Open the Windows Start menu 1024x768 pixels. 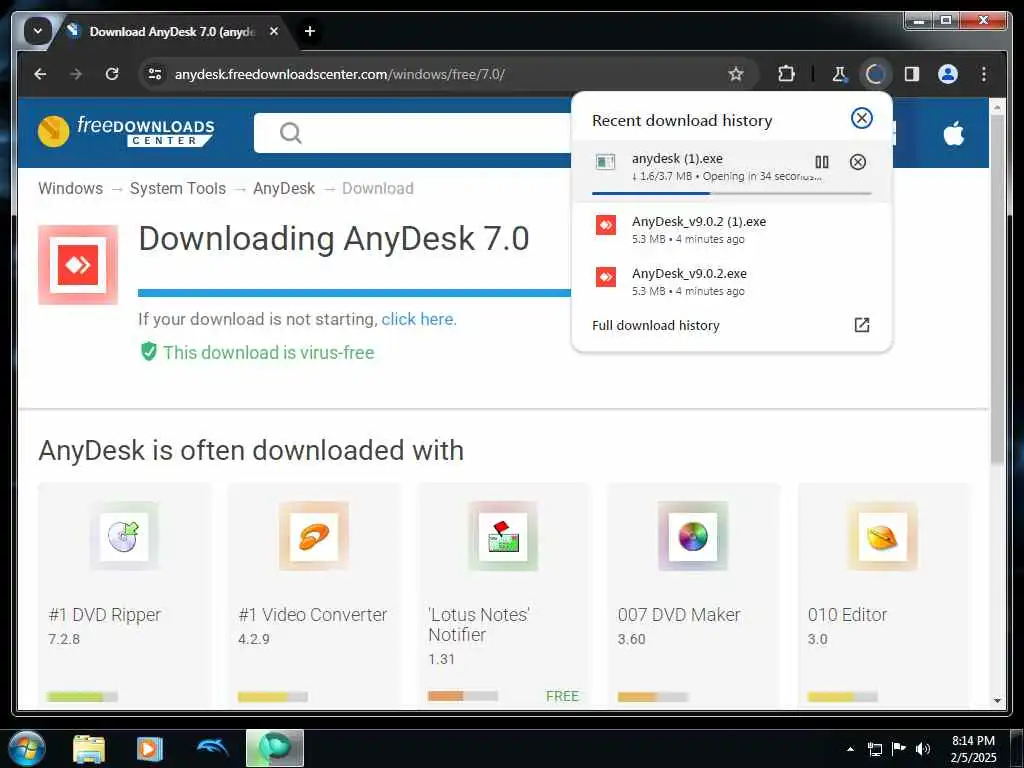click(27, 748)
